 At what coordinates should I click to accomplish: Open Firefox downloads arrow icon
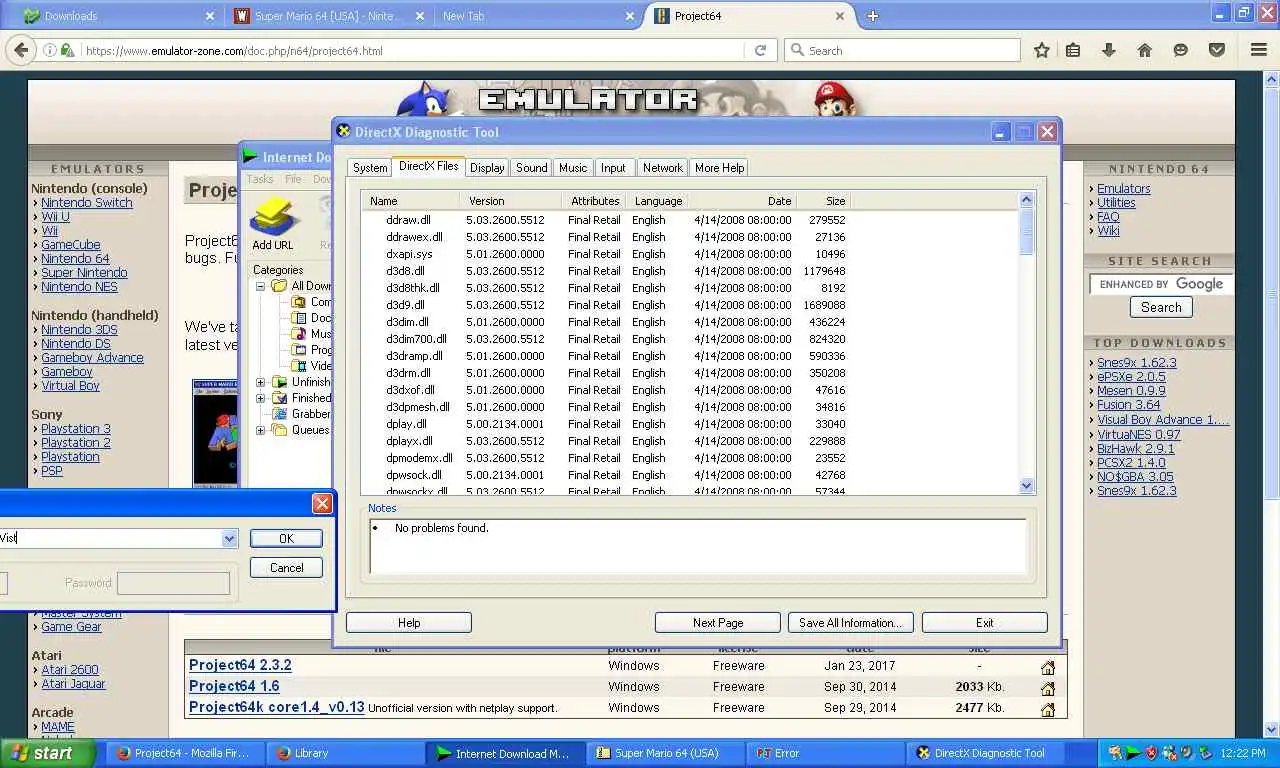pos(1108,50)
